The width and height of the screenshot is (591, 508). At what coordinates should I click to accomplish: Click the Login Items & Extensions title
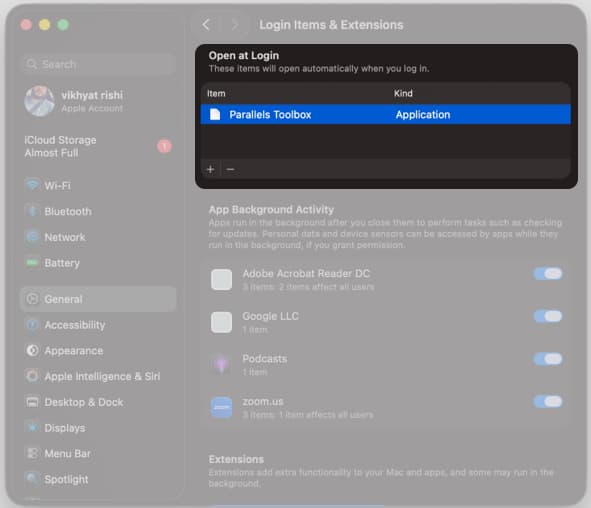331,25
